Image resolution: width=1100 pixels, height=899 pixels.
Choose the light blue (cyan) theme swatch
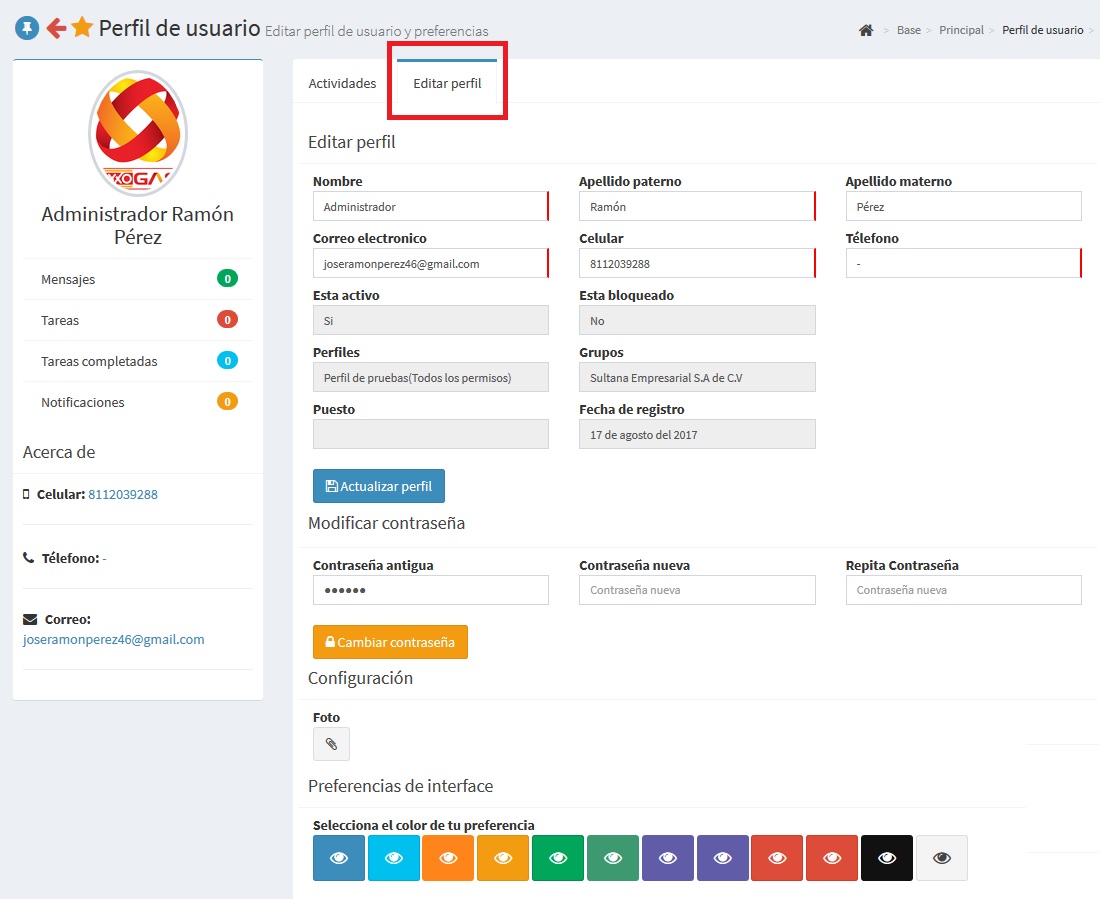[394, 858]
